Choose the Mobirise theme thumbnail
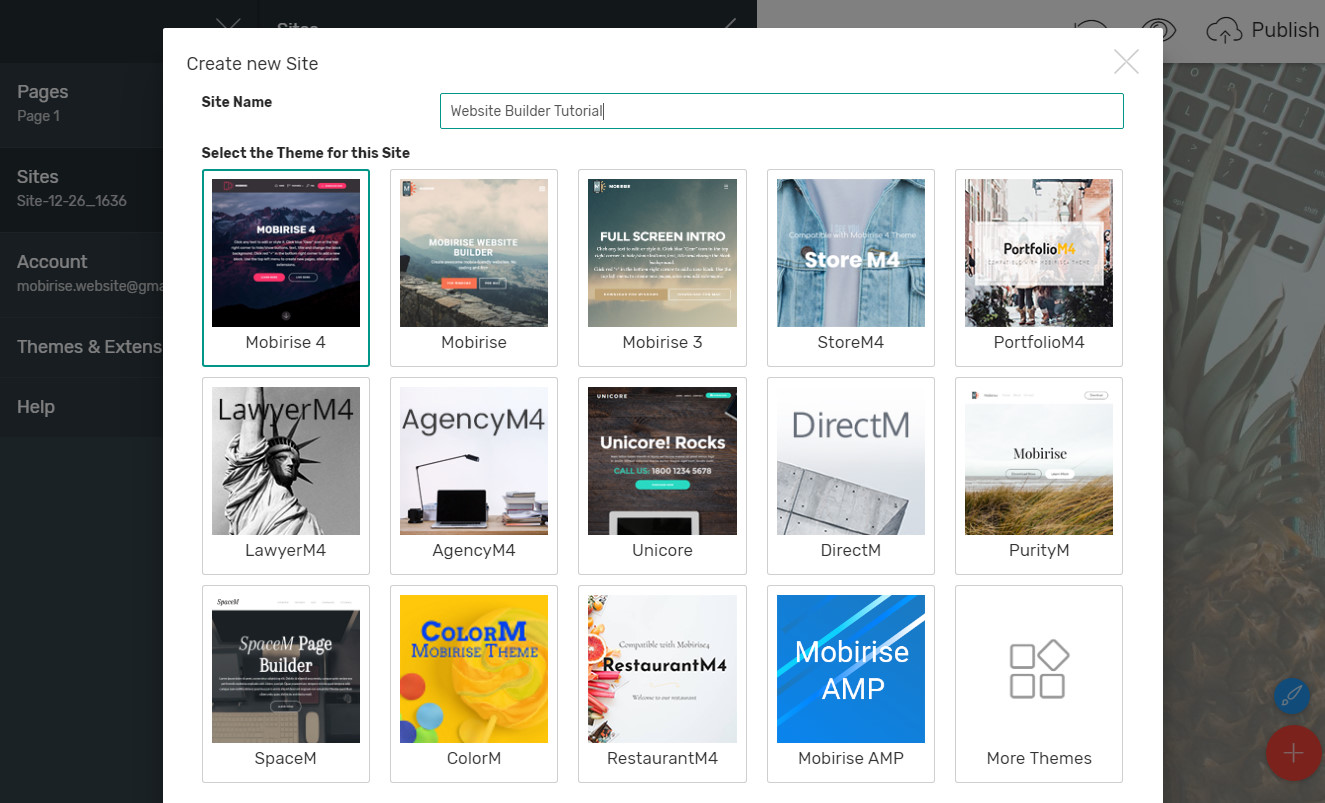Viewport: 1325px width, 803px height. (474, 268)
